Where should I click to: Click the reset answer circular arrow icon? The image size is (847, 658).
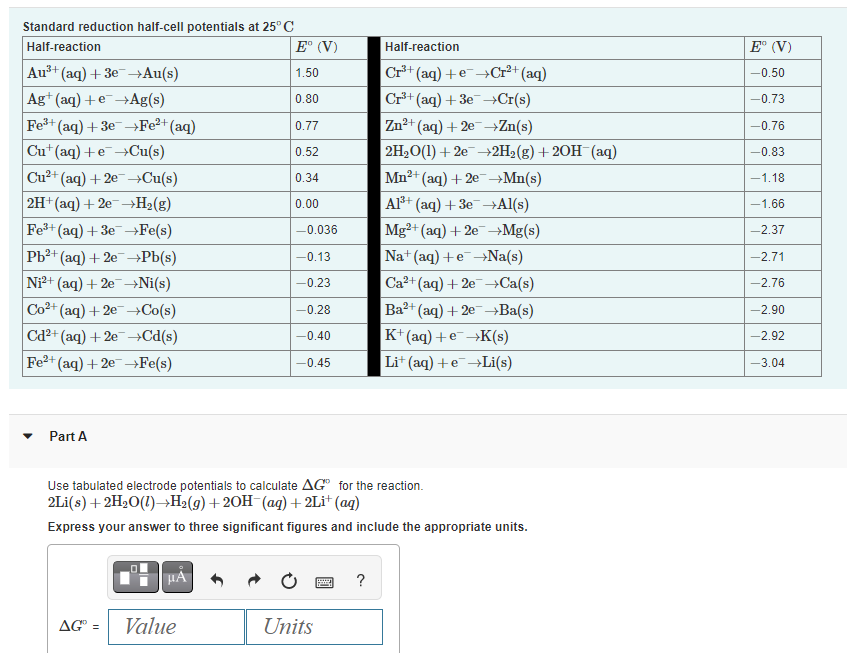(289, 578)
